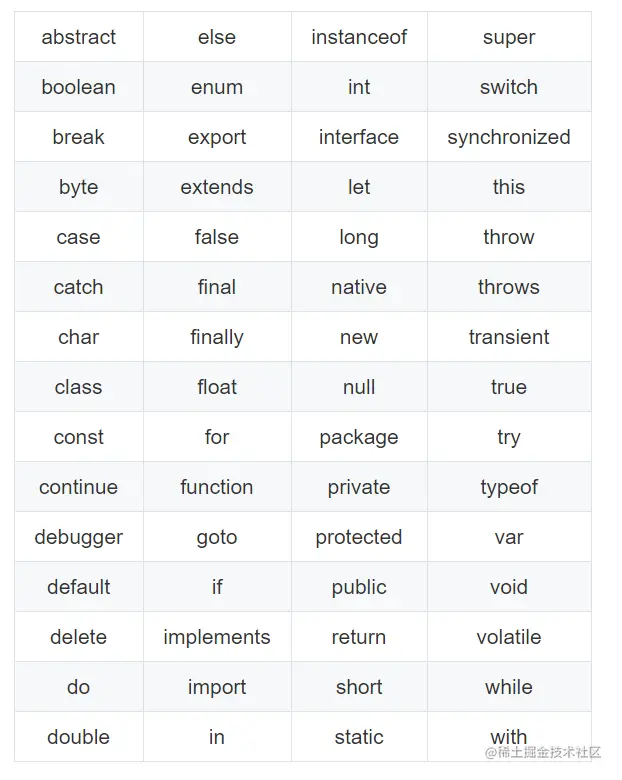
Task: Click the 'native' table cell
Action: coord(359,287)
